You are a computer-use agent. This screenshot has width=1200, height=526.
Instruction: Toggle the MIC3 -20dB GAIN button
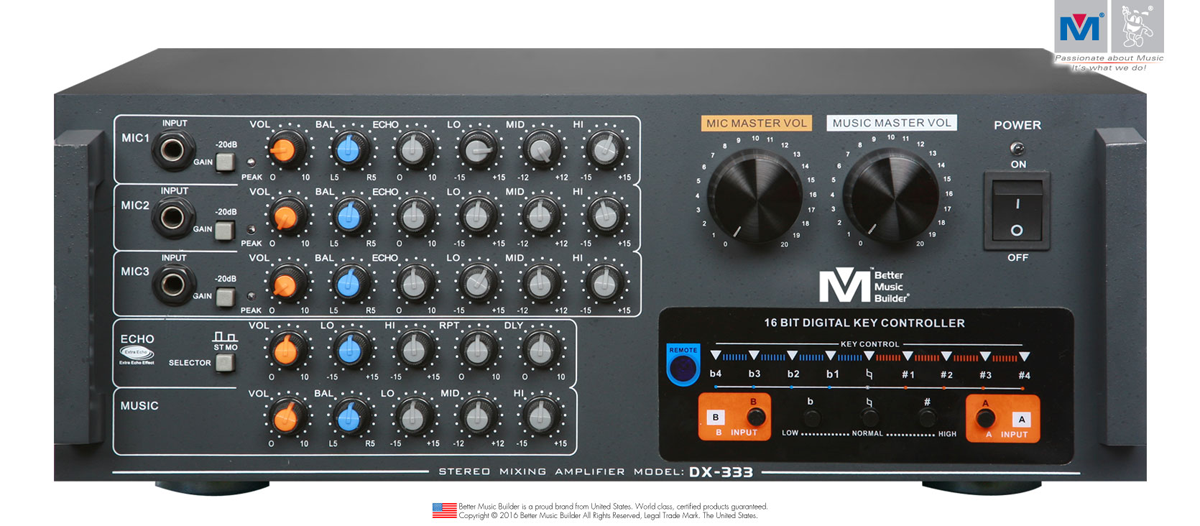[x=225, y=297]
